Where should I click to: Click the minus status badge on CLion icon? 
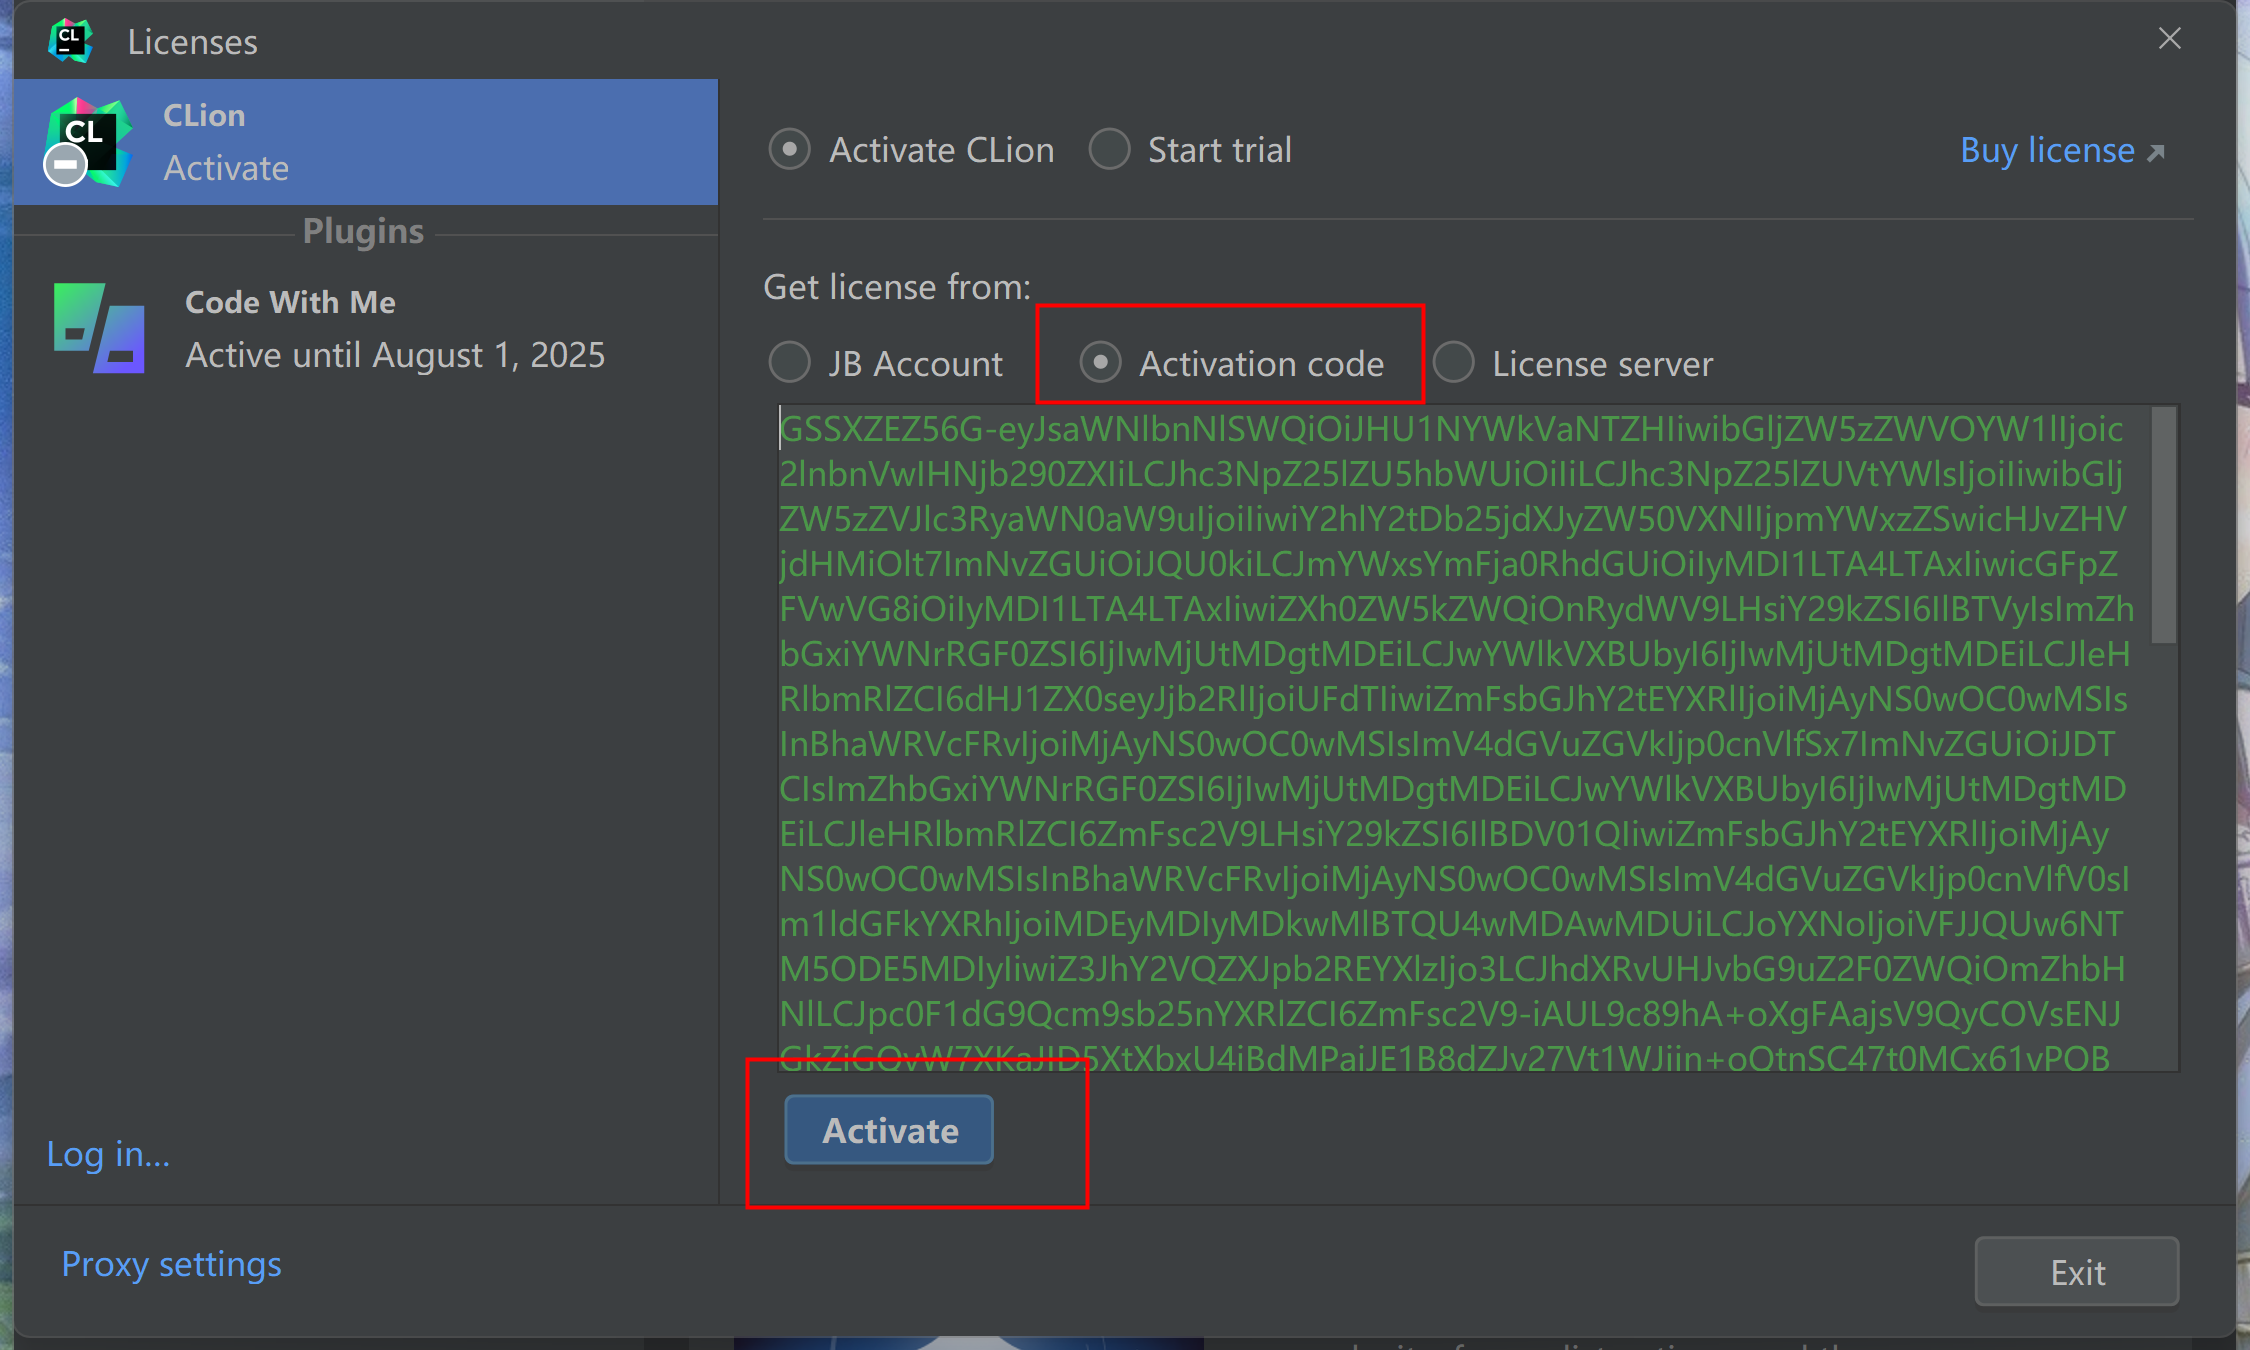click(66, 165)
